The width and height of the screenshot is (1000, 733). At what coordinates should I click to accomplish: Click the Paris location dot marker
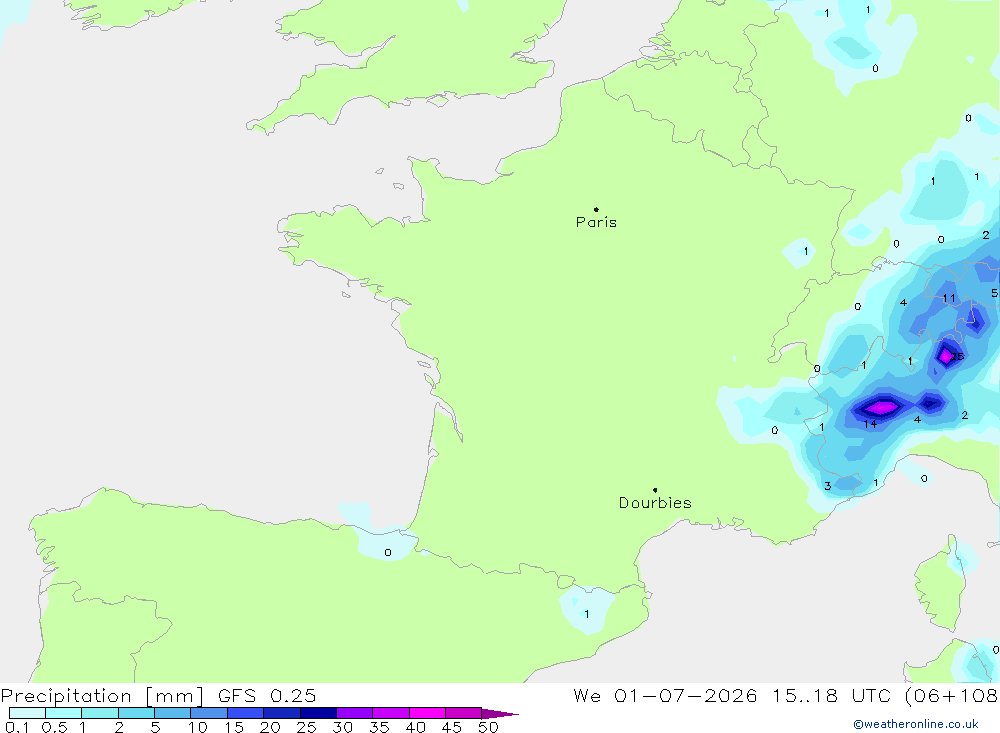(596, 209)
